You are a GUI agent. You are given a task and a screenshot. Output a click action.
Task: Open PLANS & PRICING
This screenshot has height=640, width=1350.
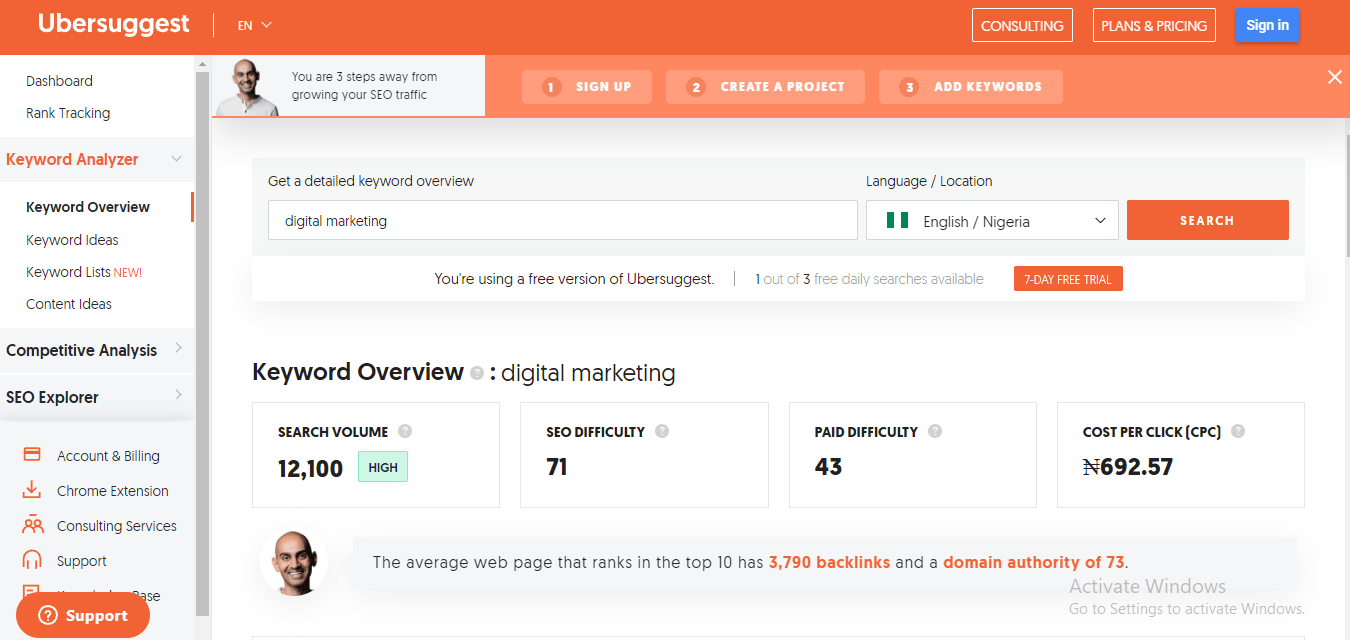tap(1154, 26)
